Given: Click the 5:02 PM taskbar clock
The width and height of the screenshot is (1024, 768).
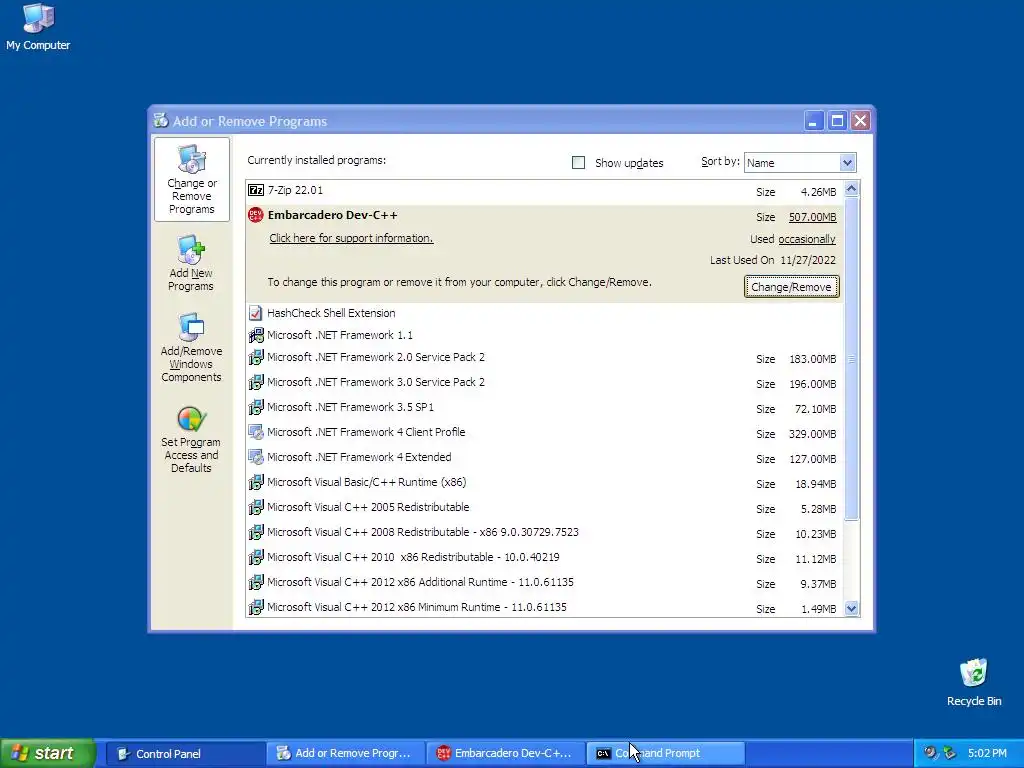Looking at the screenshot, I should (987, 753).
